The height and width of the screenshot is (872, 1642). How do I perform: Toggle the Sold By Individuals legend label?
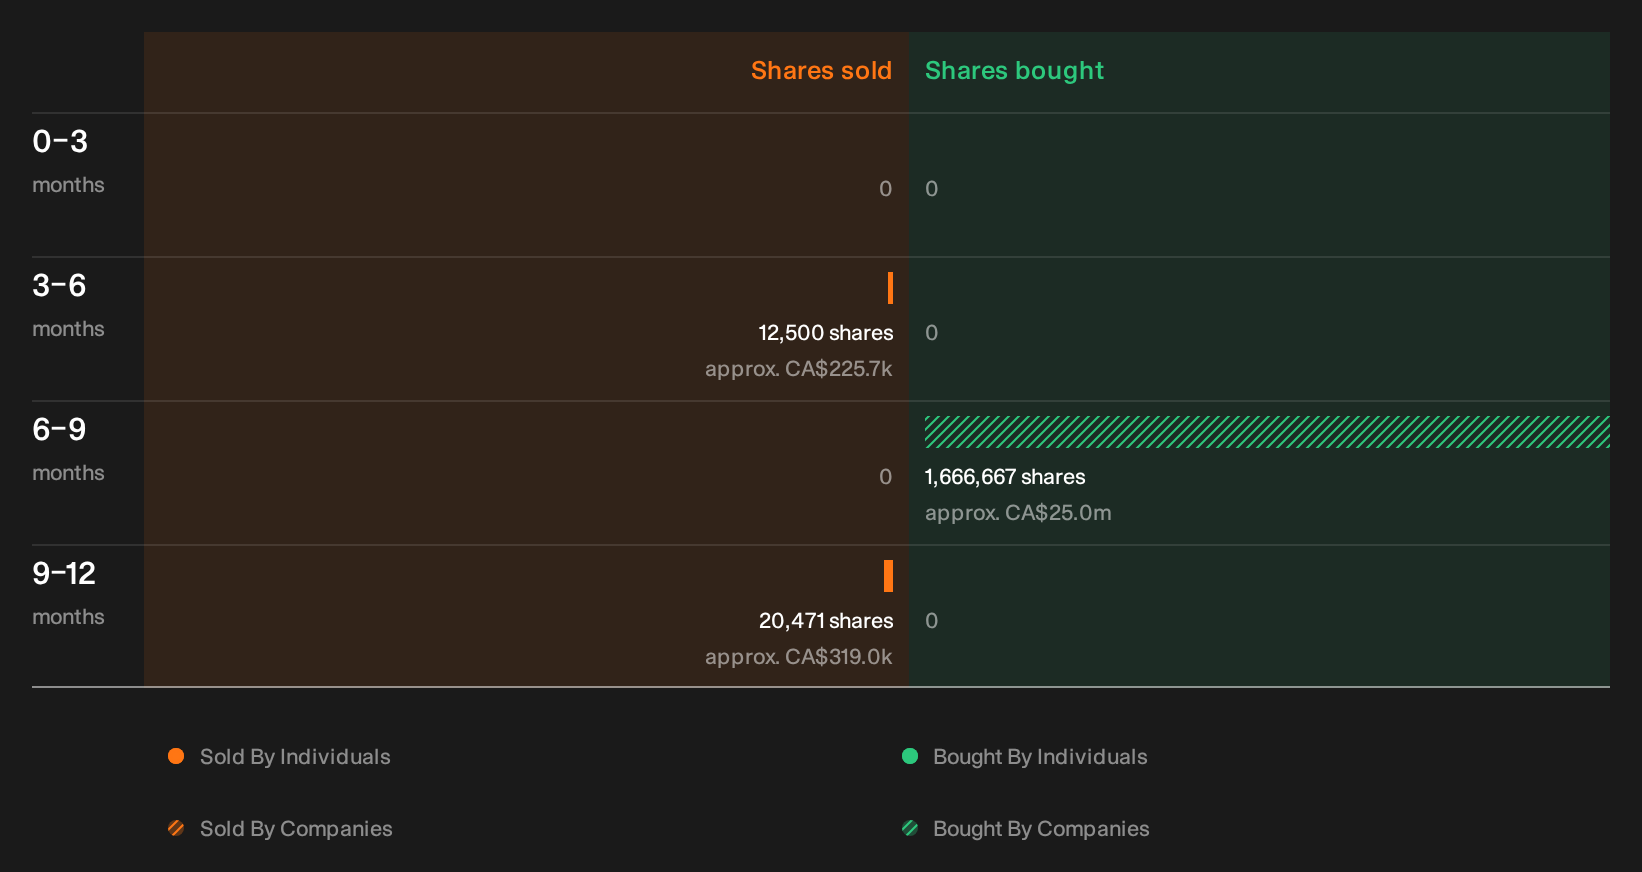(295, 757)
